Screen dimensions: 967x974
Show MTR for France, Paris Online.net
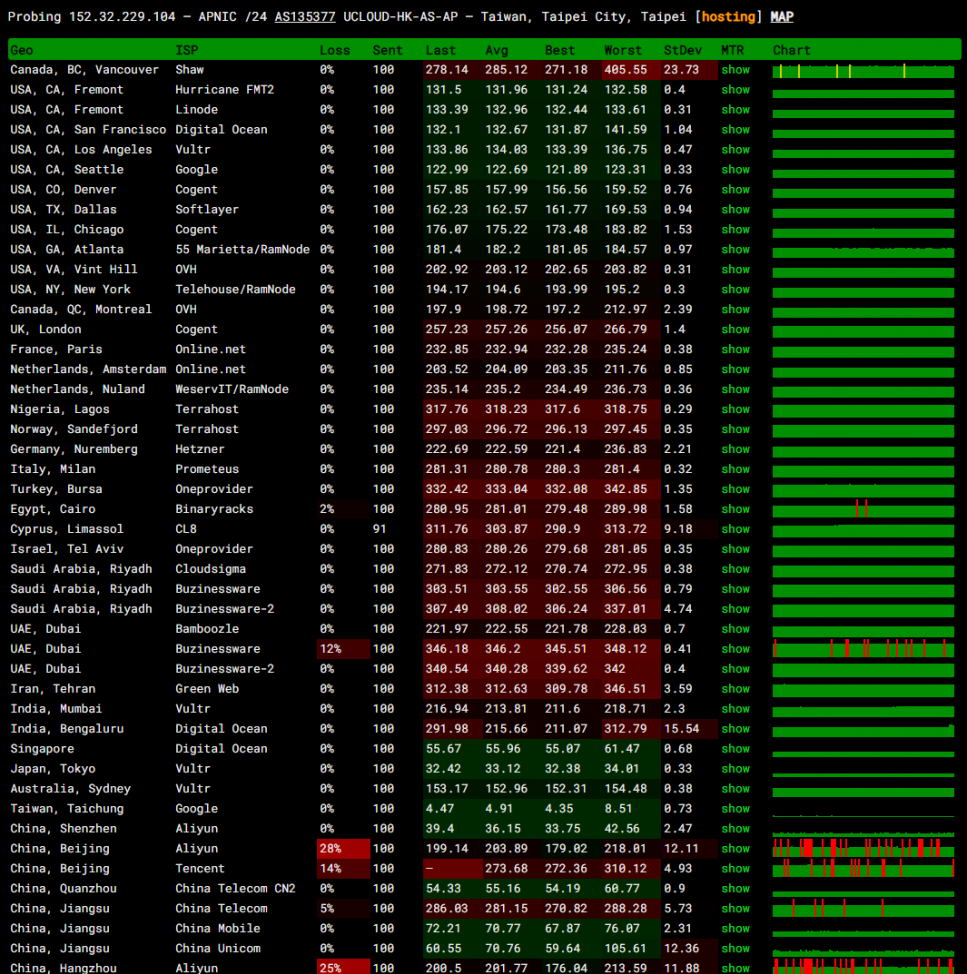point(735,349)
